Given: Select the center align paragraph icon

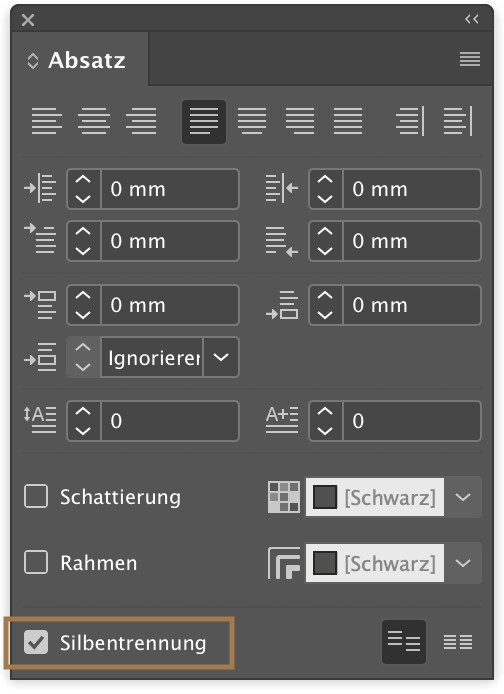Looking at the screenshot, I should (x=94, y=121).
